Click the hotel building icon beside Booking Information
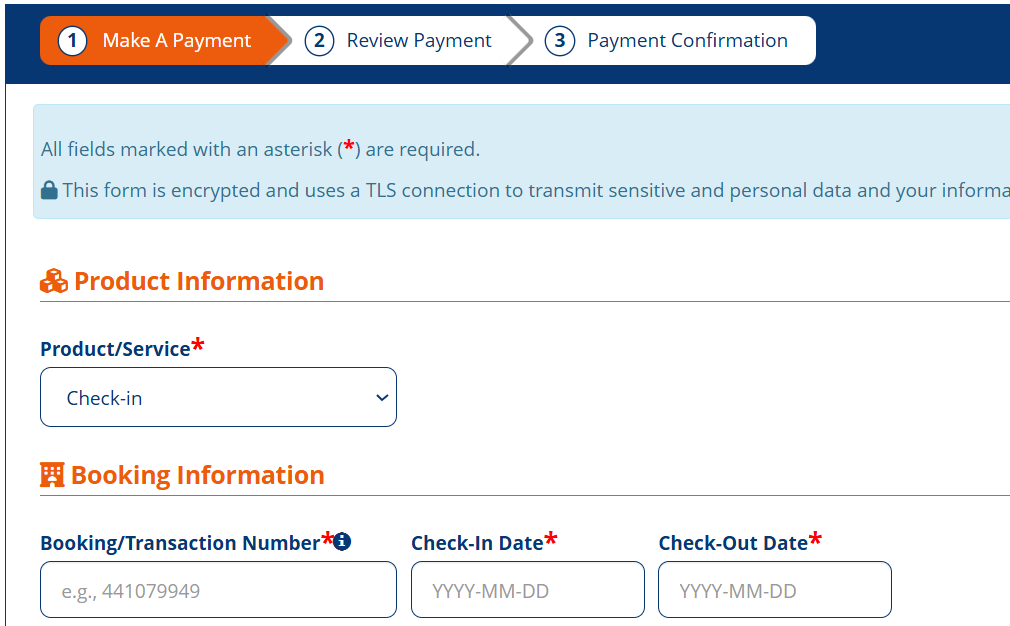 (52, 475)
